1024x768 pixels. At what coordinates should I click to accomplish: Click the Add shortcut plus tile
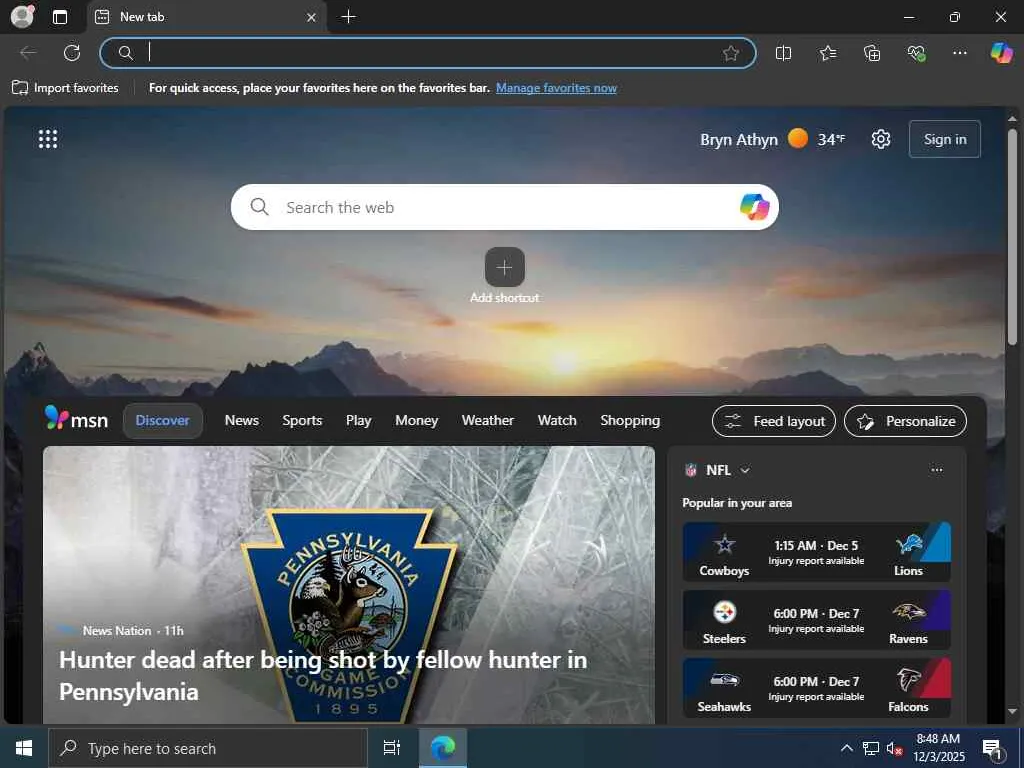(504, 267)
